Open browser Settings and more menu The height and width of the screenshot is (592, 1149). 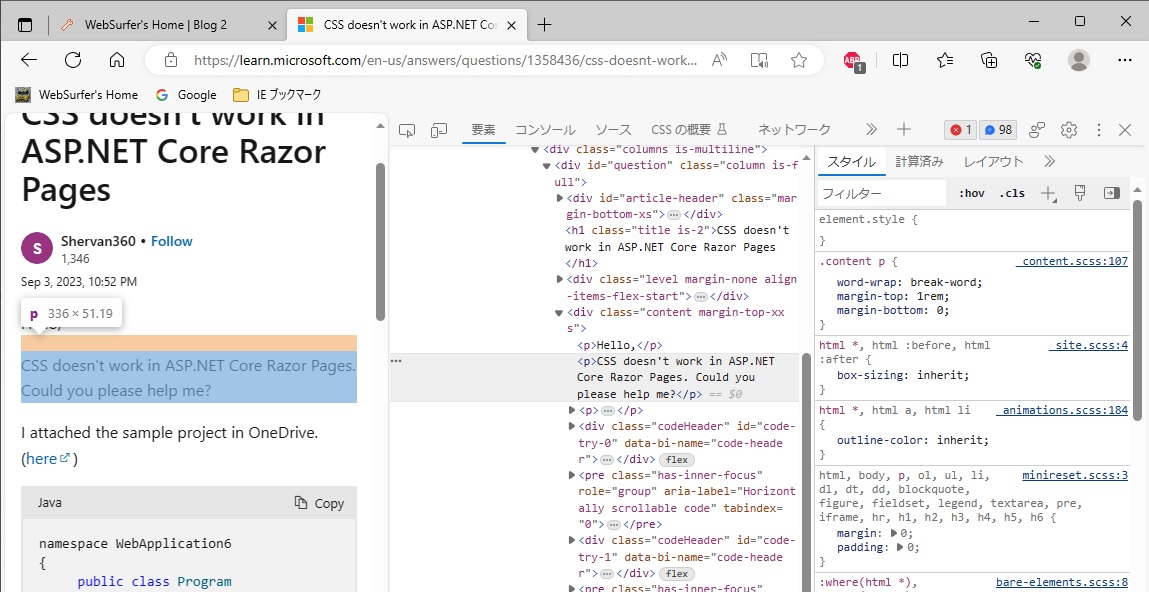[x=1125, y=60]
